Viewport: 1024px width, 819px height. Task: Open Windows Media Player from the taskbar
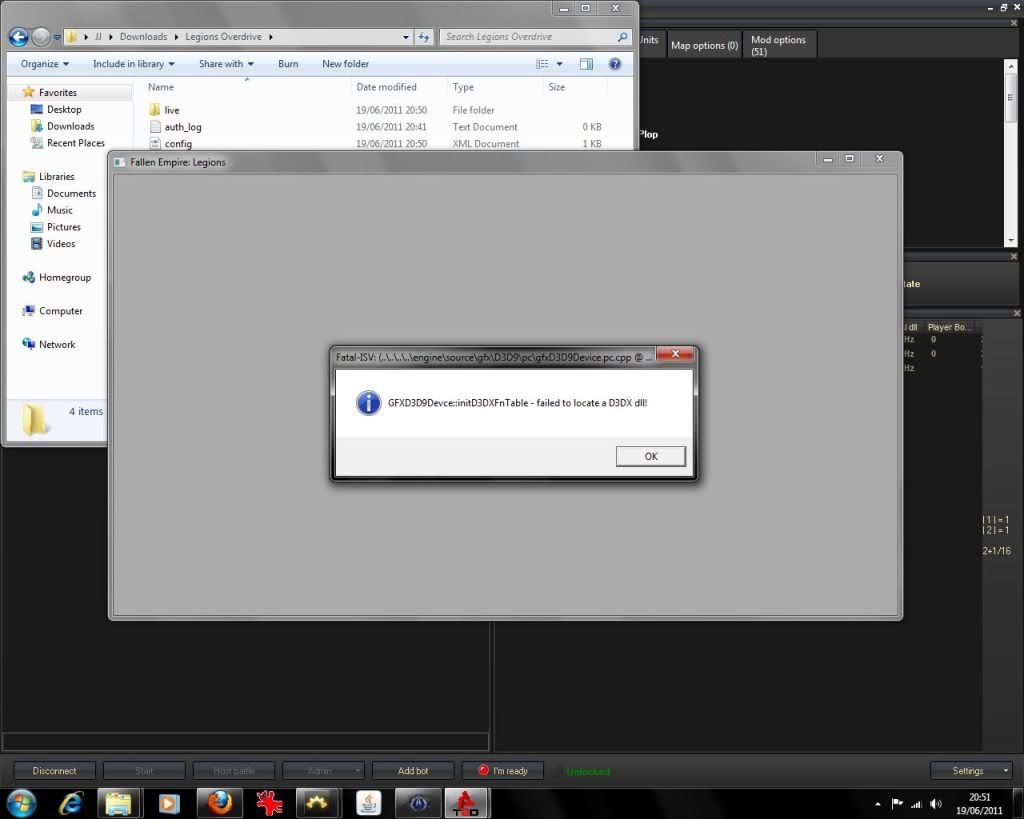click(x=168, y=803)
